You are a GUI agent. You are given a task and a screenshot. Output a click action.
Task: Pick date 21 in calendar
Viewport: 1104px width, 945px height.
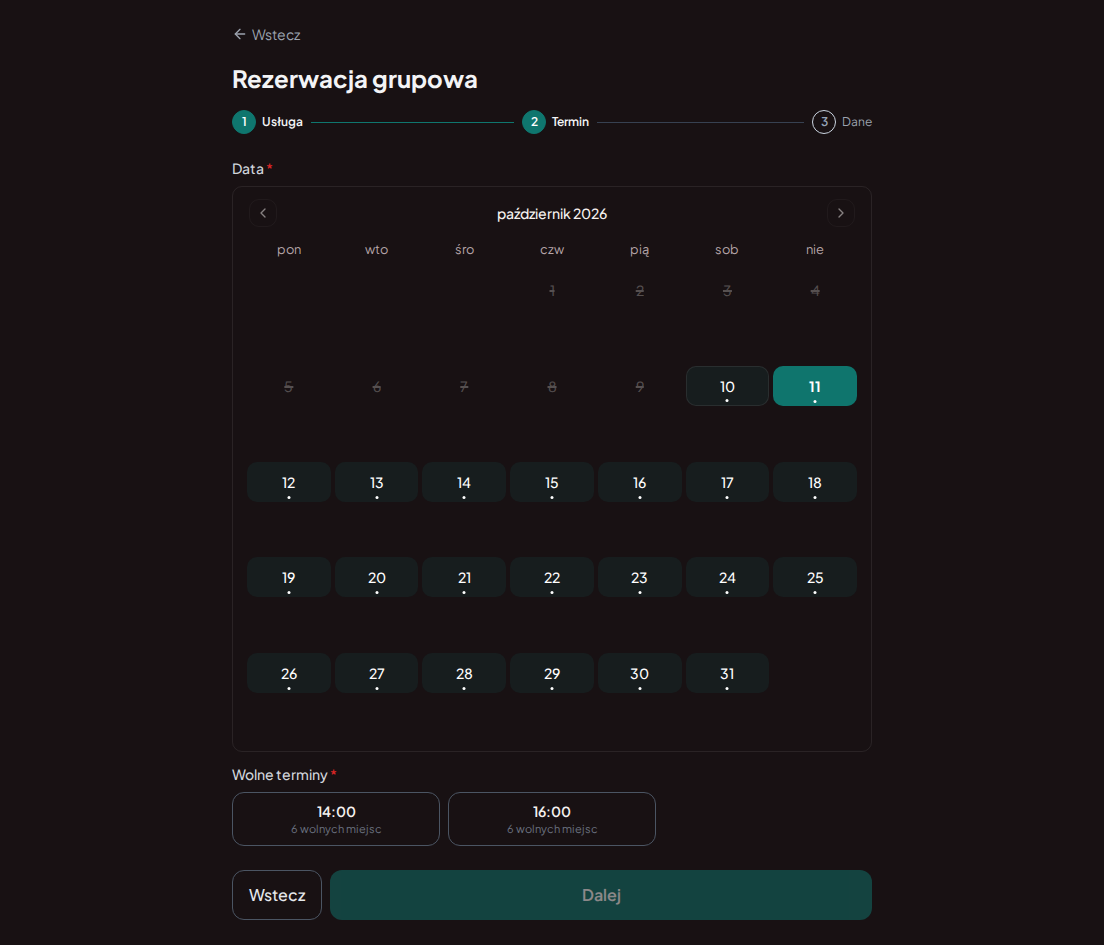pos(464,577)
